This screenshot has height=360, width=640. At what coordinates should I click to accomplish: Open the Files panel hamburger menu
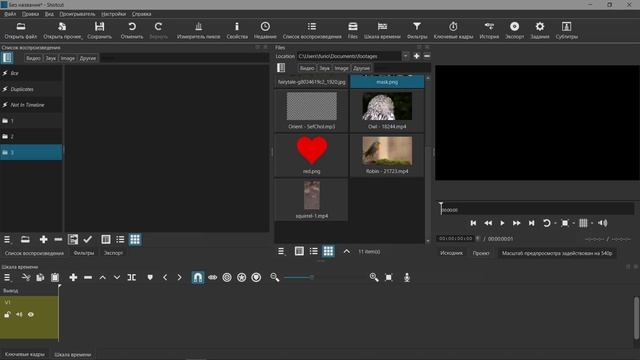(282, 251)
